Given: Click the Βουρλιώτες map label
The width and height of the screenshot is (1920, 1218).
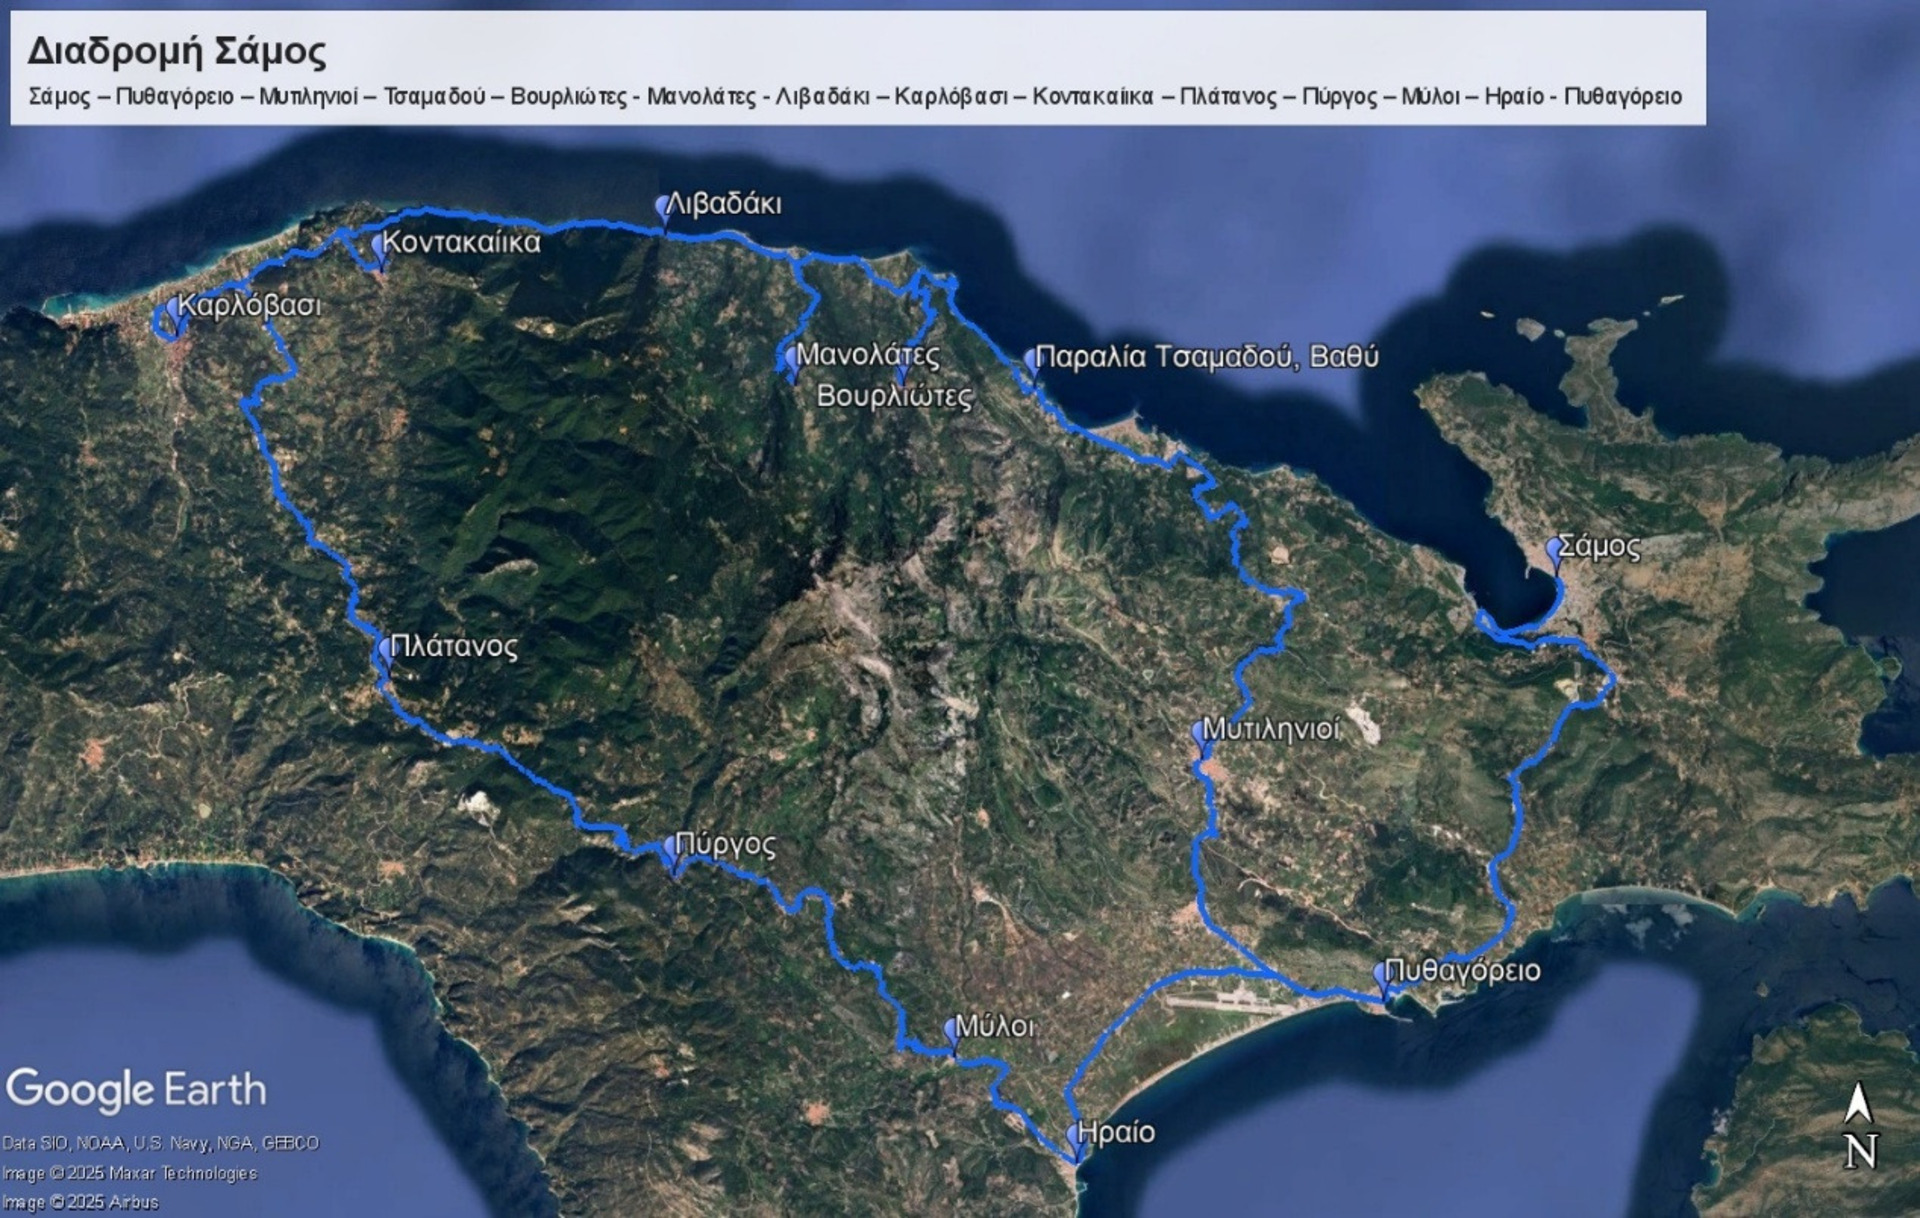Looking at the screenshot, I should 894,396.
